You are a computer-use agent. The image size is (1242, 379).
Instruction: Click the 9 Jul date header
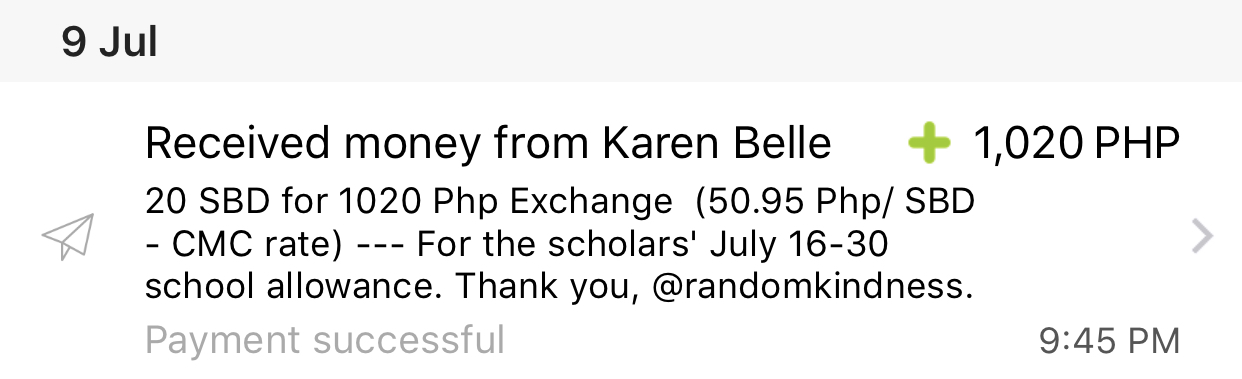tap(110, 42)
